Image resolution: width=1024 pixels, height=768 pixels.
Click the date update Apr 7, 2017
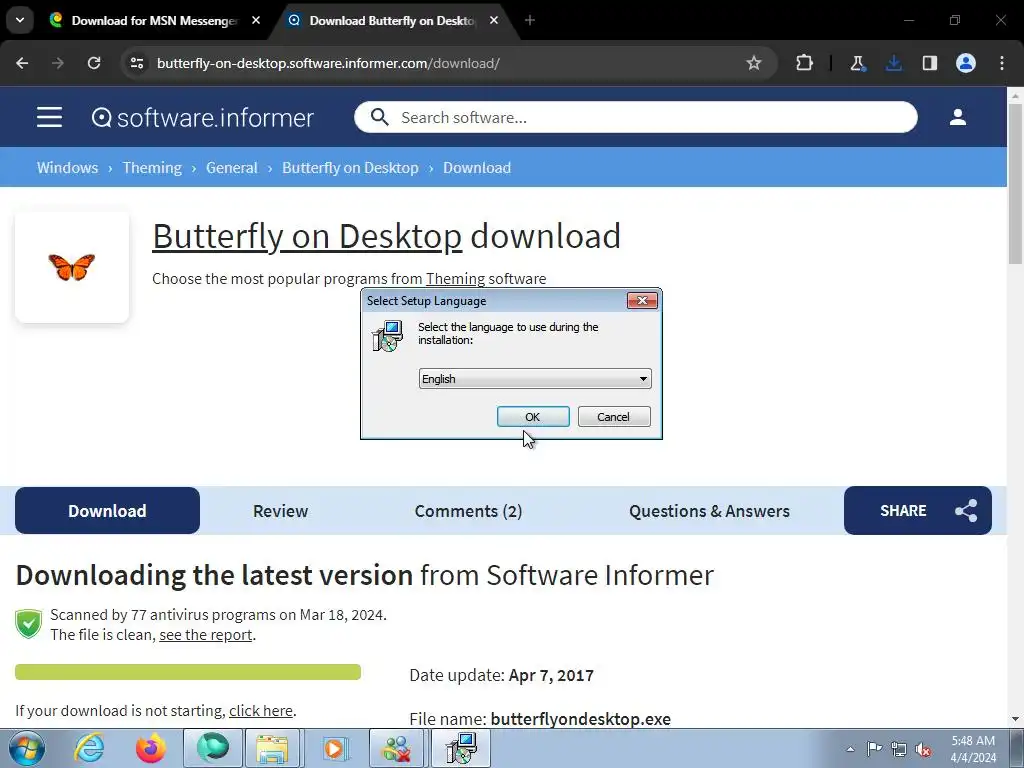551,675
